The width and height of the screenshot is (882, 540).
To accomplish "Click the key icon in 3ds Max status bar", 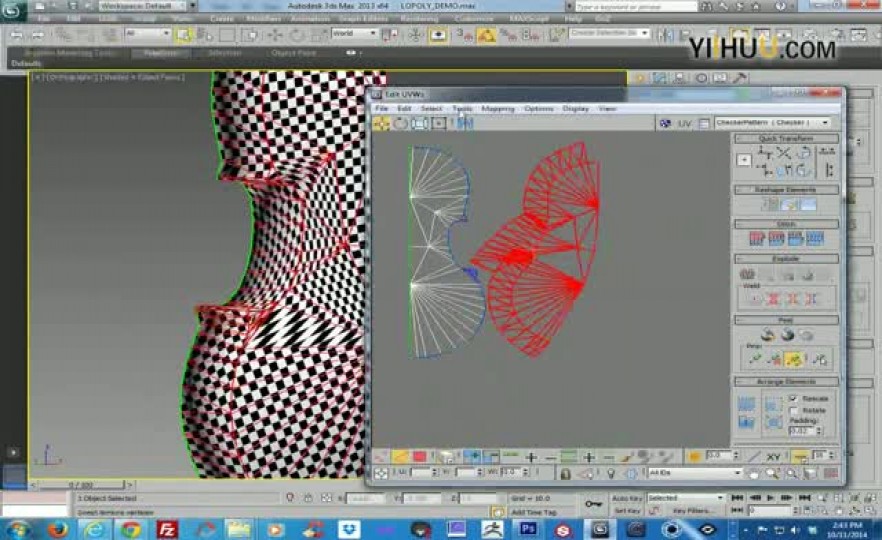I will coord(593,503).
